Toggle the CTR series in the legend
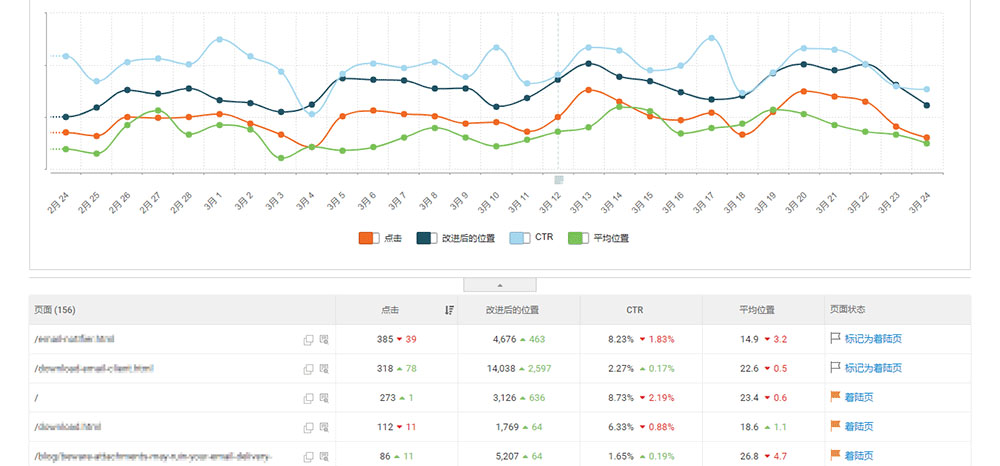 [518, 238]
